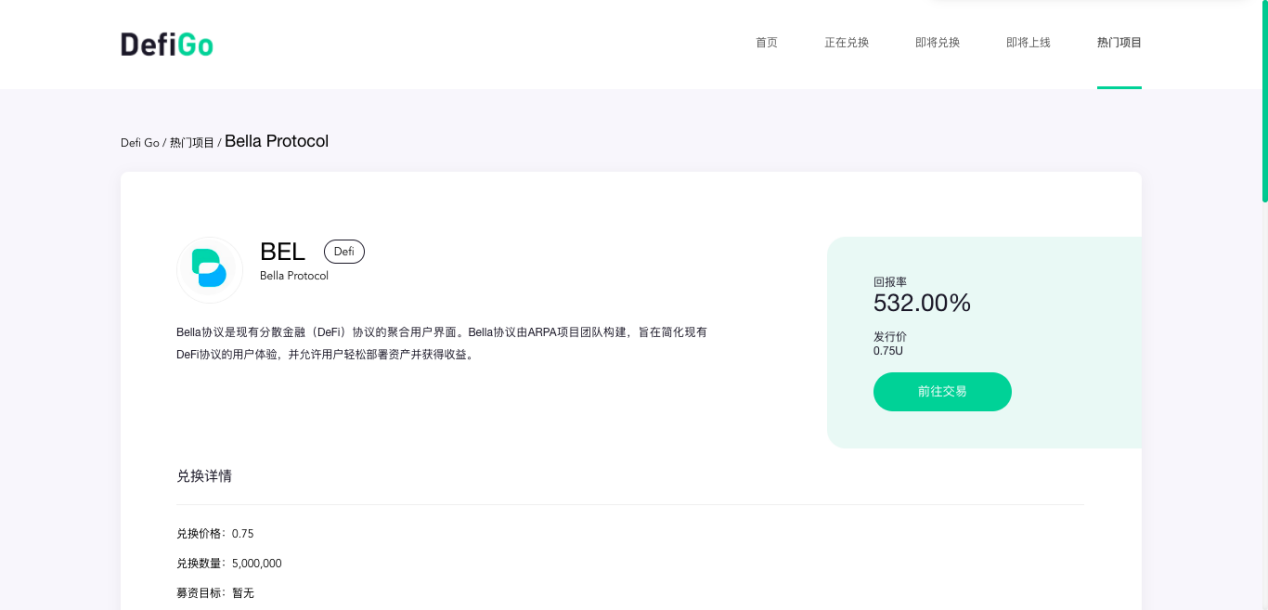Click 热门项目 in the breadcrumb trail
This screenshot has width=1268, height=610.
click(191, 141)
